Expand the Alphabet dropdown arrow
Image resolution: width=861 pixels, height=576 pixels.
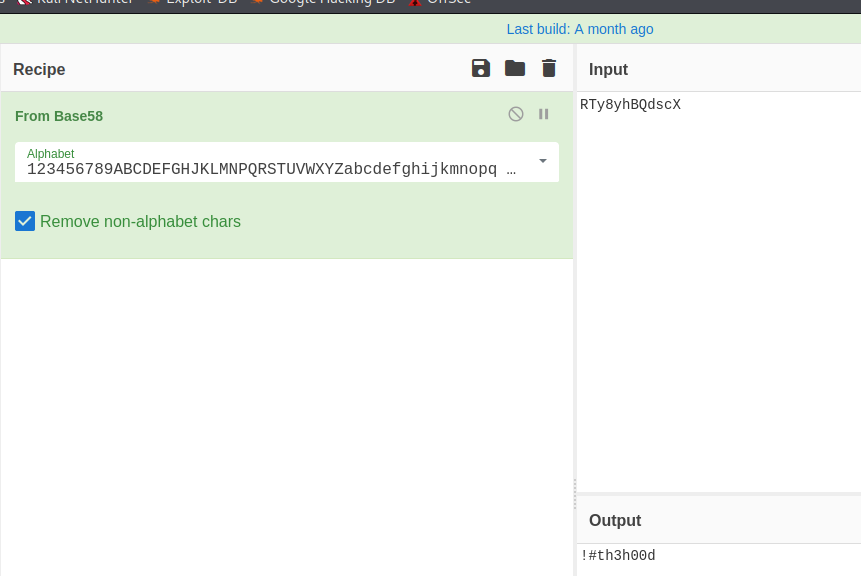coord(543,161)
